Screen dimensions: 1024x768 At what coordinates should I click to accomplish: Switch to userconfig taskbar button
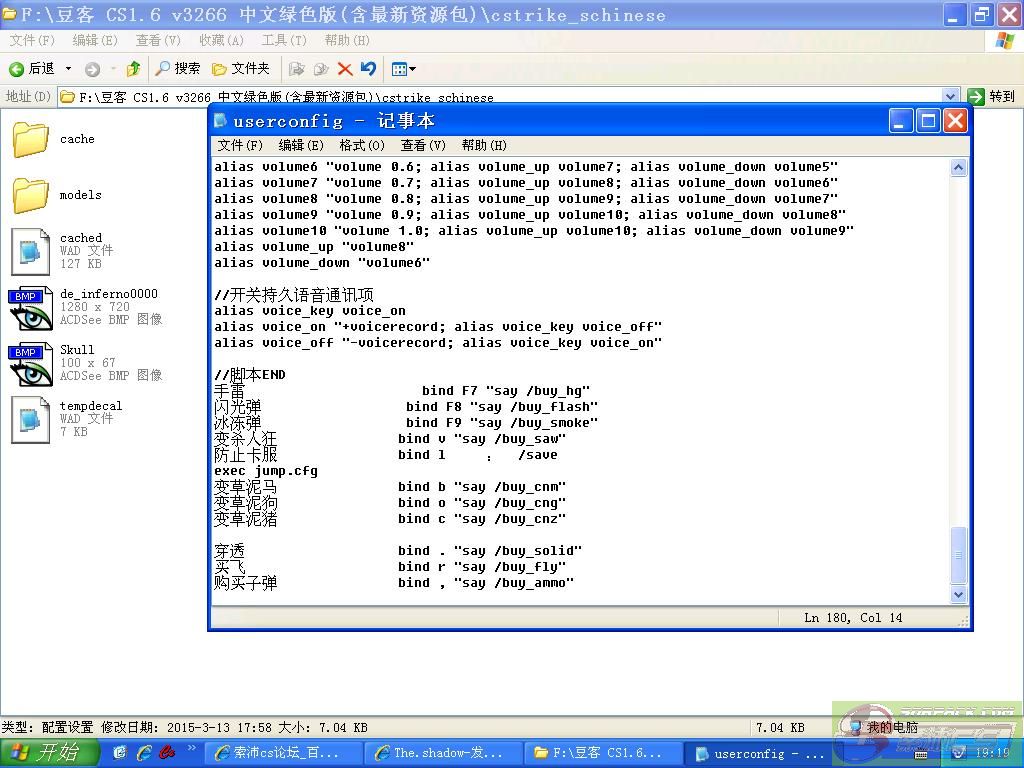[762, 753]
